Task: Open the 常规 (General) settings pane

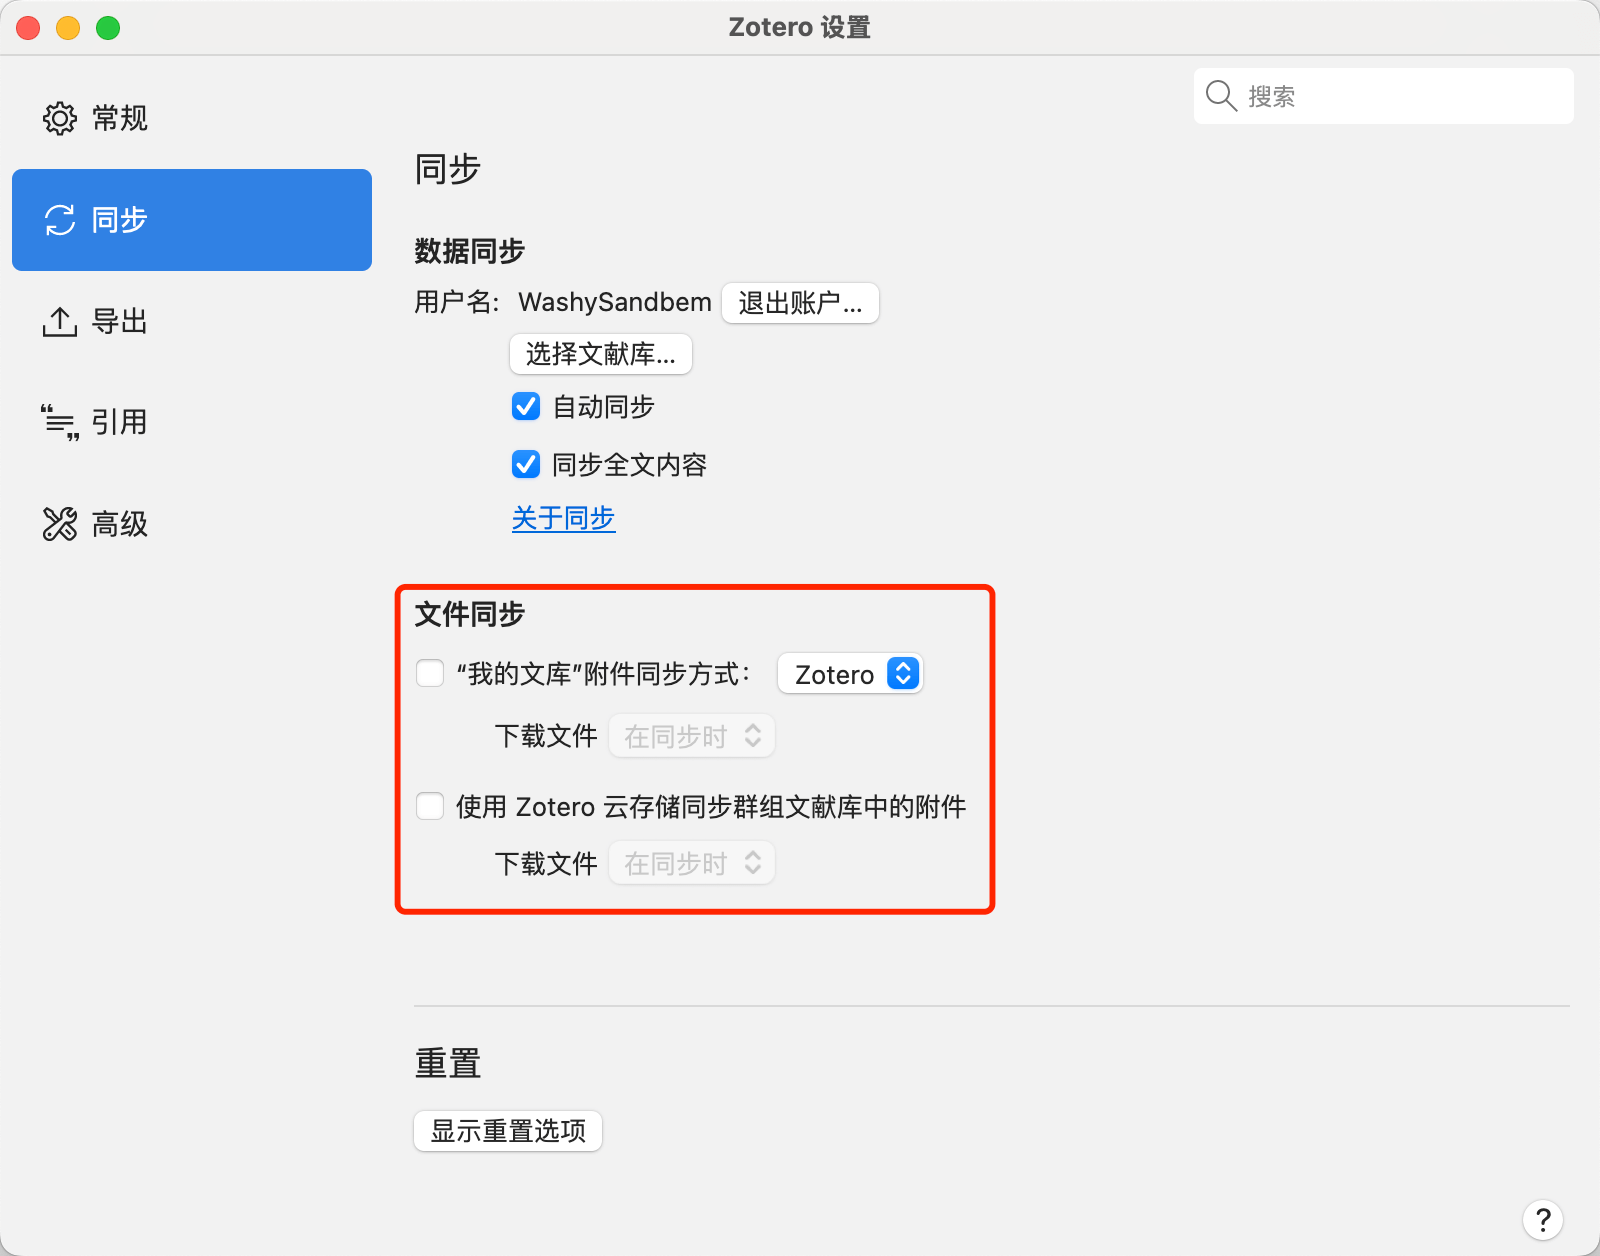Action: pyautogui.click(x=192, y=118)
